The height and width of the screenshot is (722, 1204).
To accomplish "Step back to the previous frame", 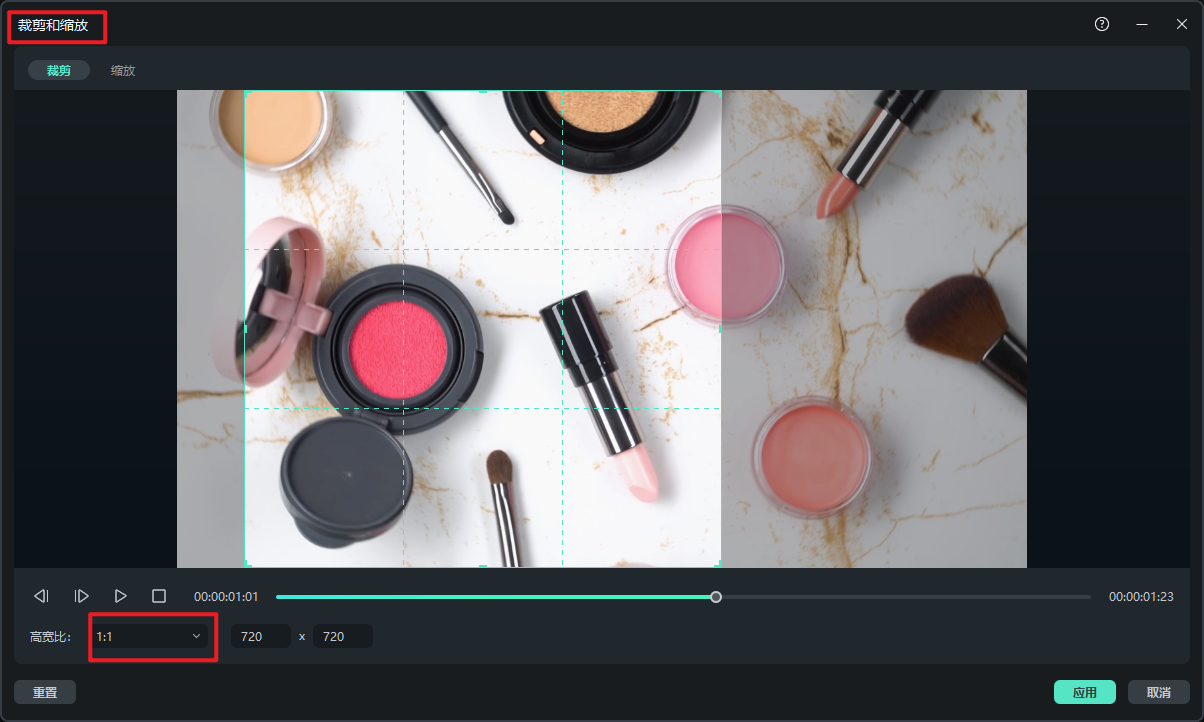I will pos(41,596).
